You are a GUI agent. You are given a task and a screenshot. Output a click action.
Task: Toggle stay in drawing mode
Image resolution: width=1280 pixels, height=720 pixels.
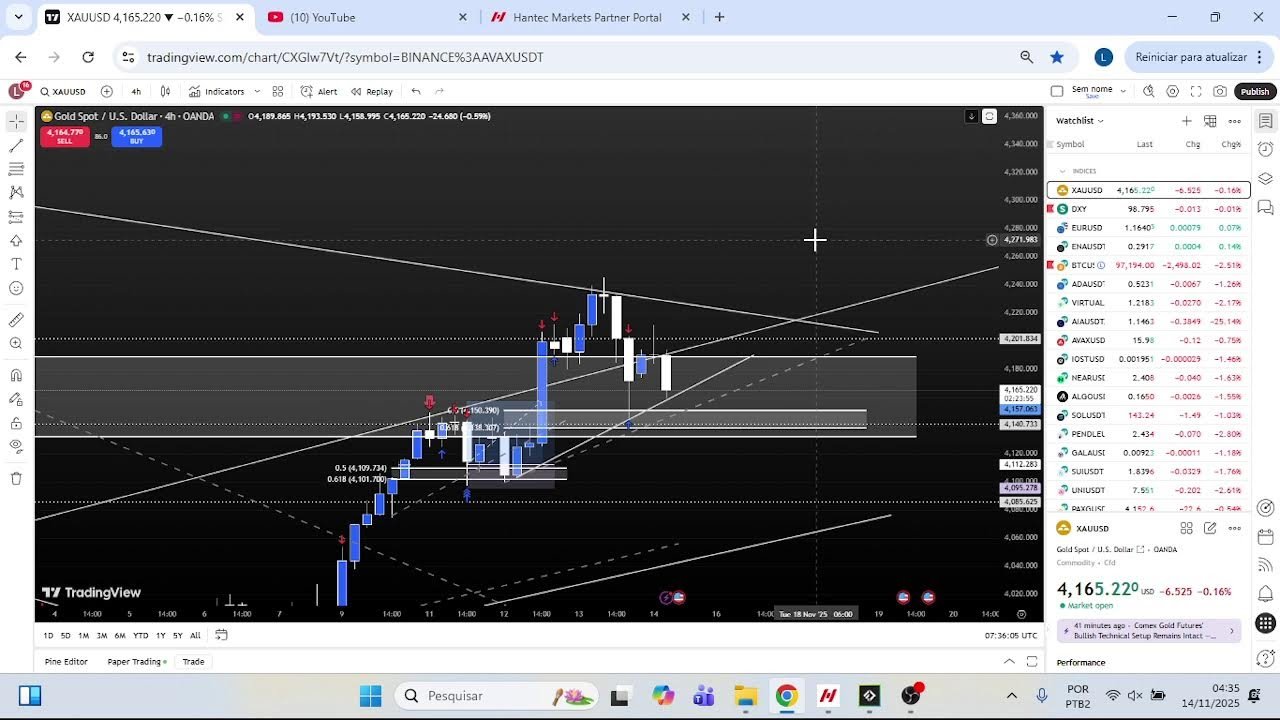(16, 399)
